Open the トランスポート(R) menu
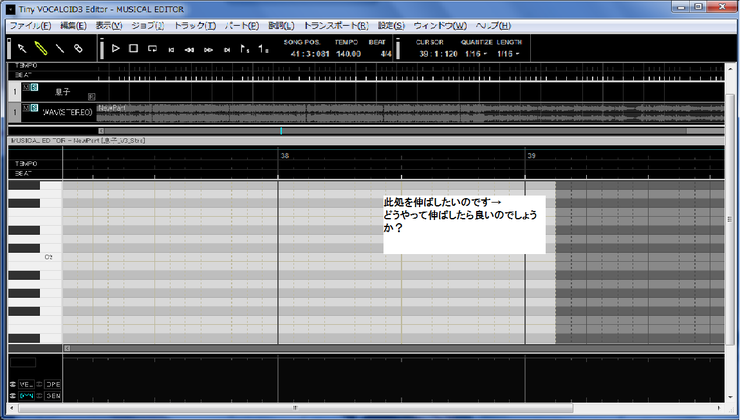 pyautogui.click(x=336, y=25)
